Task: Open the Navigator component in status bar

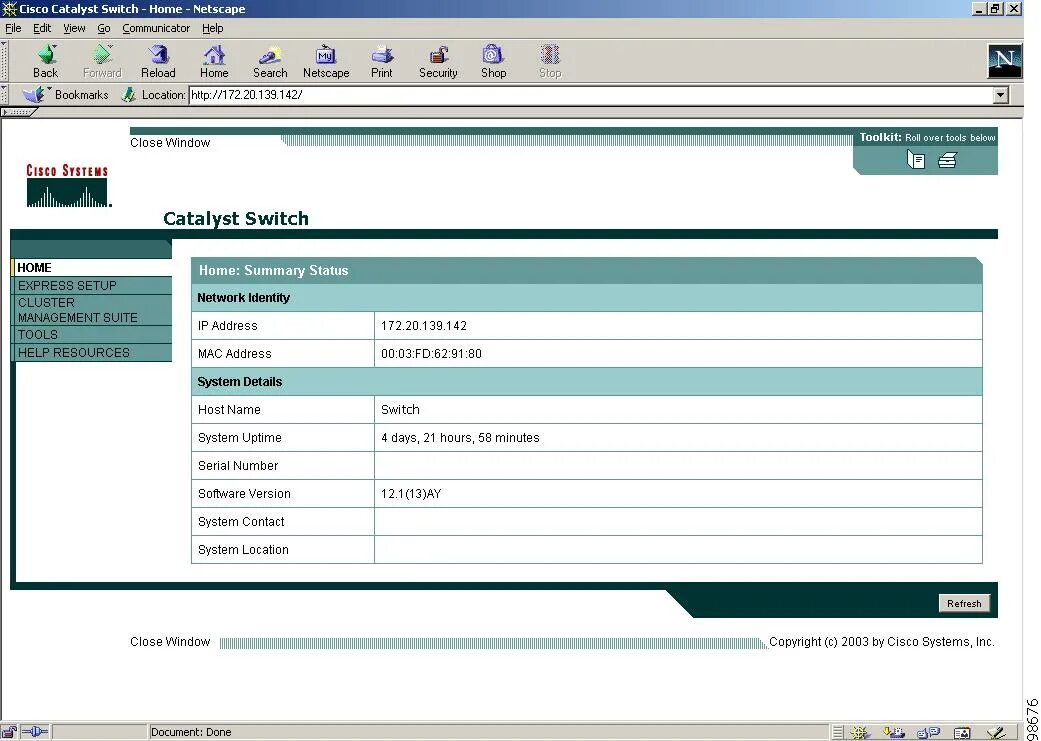Action: 860,732
